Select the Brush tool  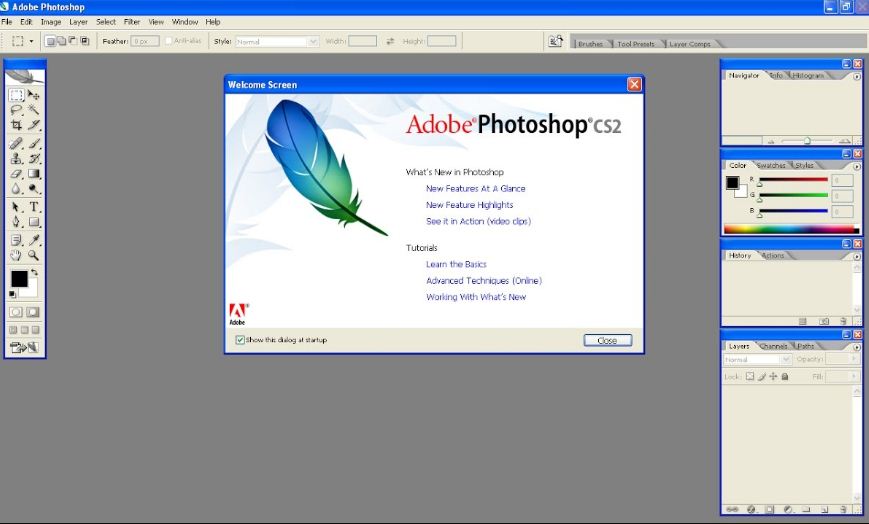(34, 143)
